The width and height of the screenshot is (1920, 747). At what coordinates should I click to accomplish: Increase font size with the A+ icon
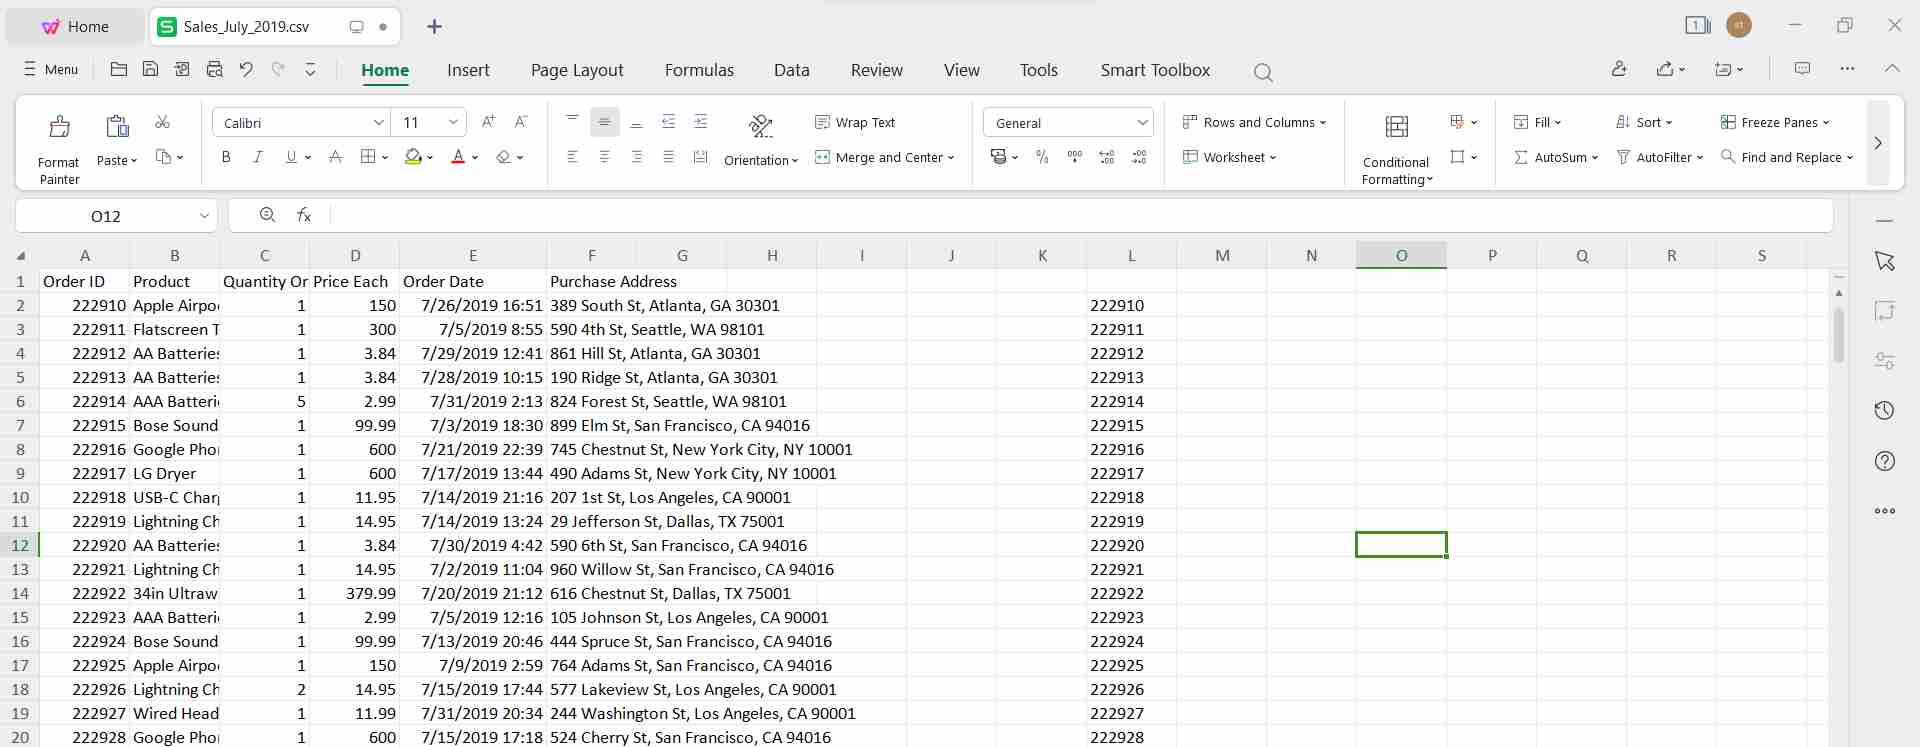click(x=488, y=122)
